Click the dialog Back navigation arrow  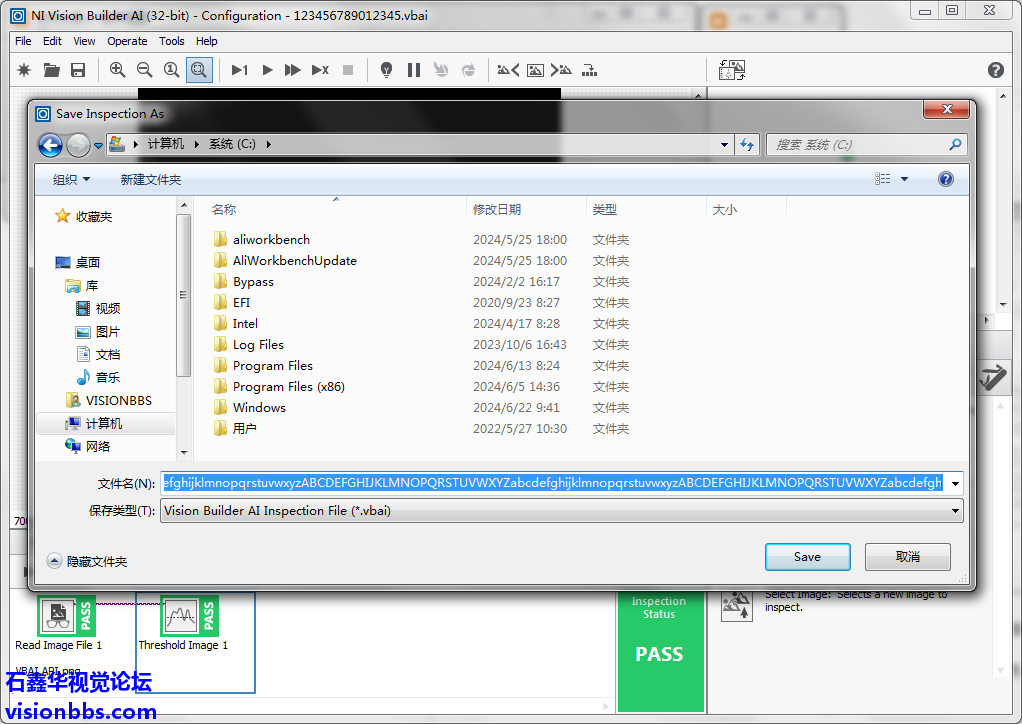click(50, 145)
